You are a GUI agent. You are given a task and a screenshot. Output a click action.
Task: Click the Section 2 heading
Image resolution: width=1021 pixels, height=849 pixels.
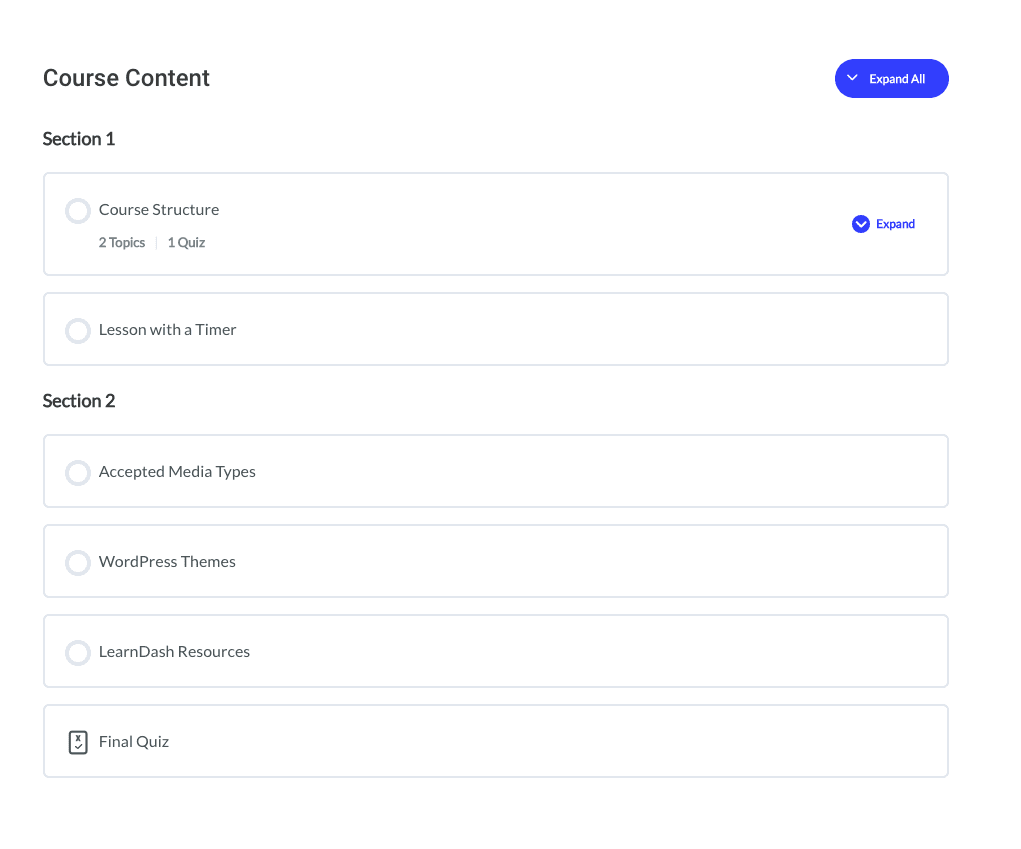point(79,401)
